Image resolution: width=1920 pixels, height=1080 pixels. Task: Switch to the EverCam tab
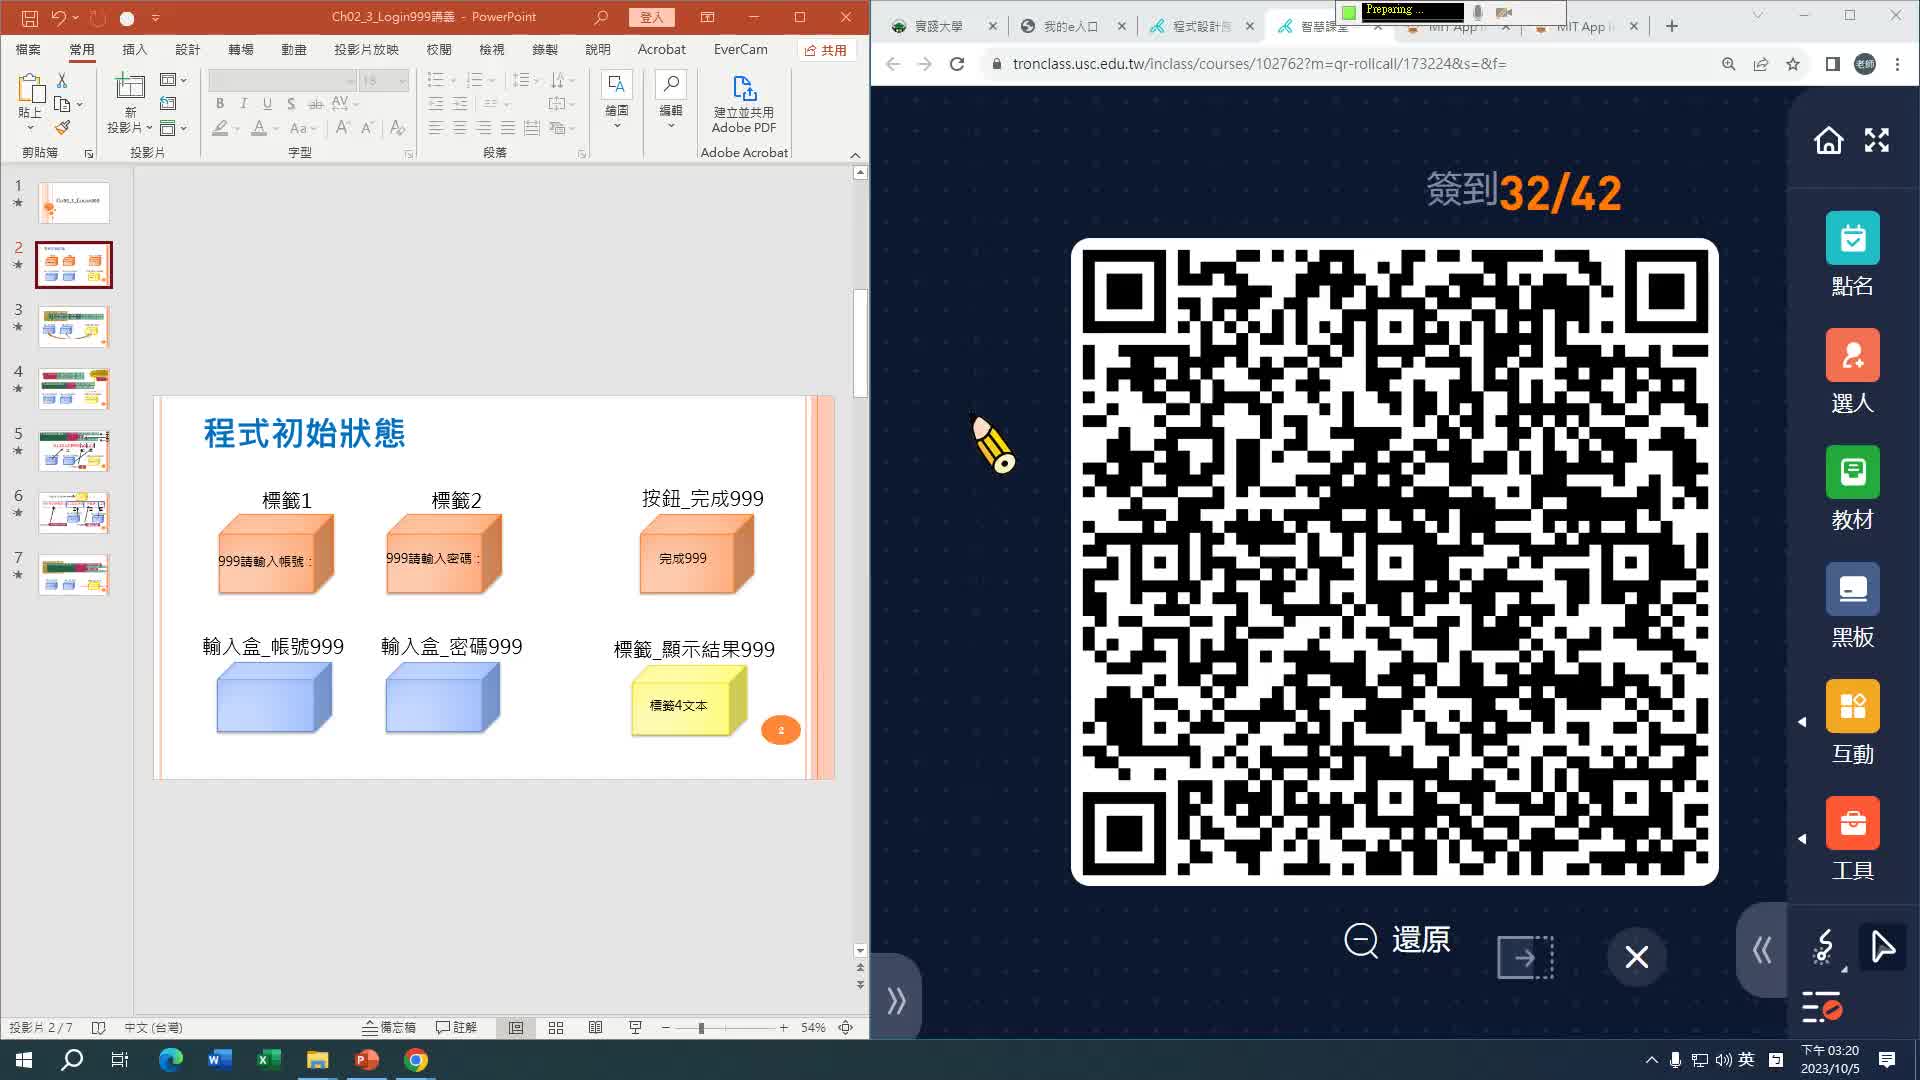(x=741, y=49)
